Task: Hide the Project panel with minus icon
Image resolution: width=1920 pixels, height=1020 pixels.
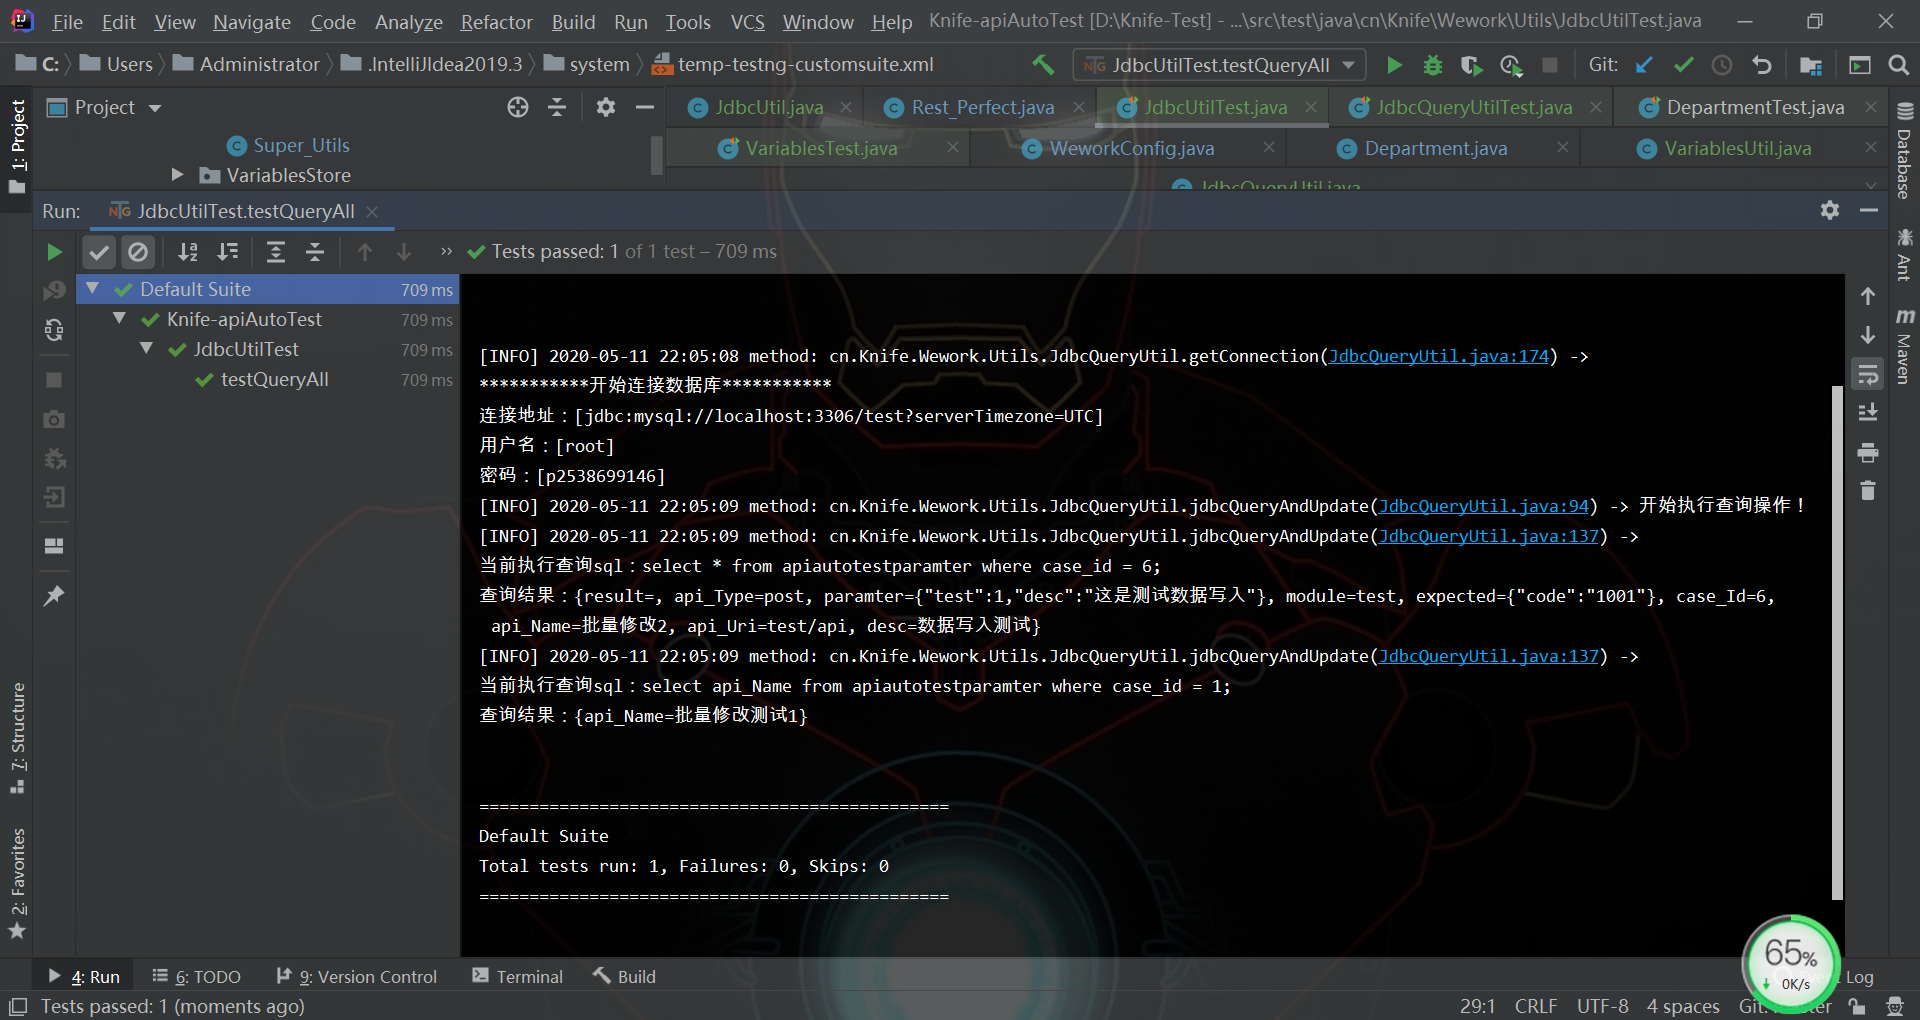Action: [645, 107]
